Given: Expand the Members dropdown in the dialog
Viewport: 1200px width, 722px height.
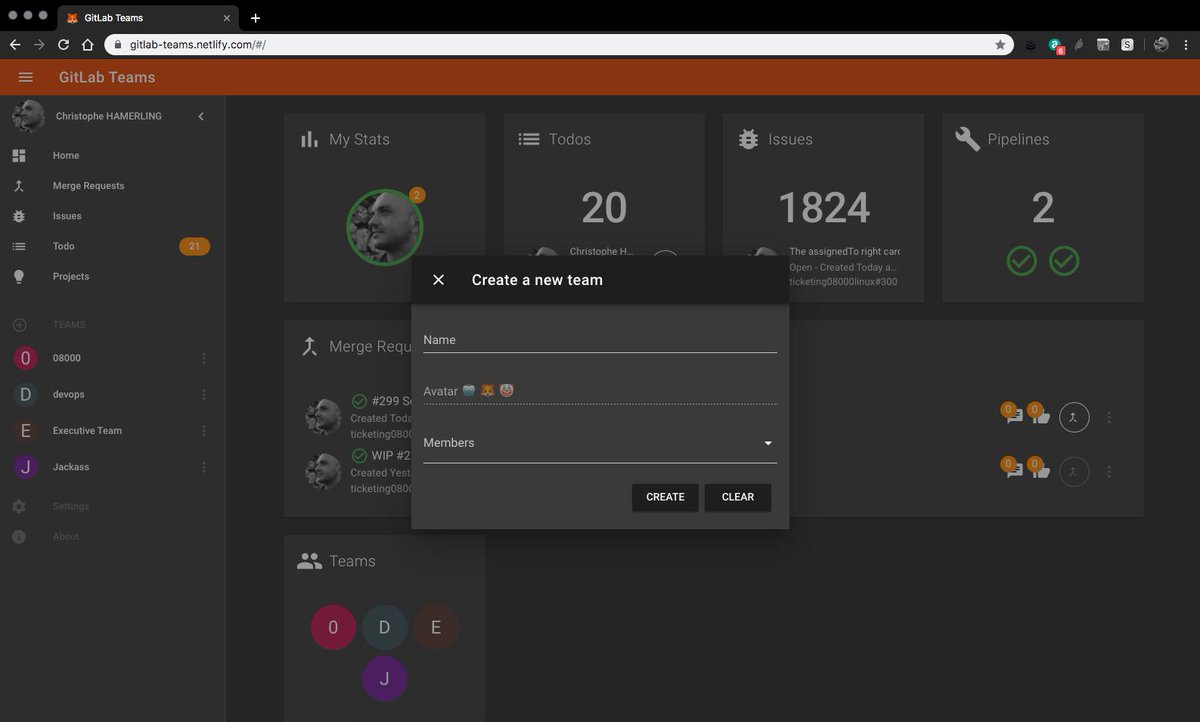Looking at the screenshot, I should pyautogui.click(x=768, y=443).
